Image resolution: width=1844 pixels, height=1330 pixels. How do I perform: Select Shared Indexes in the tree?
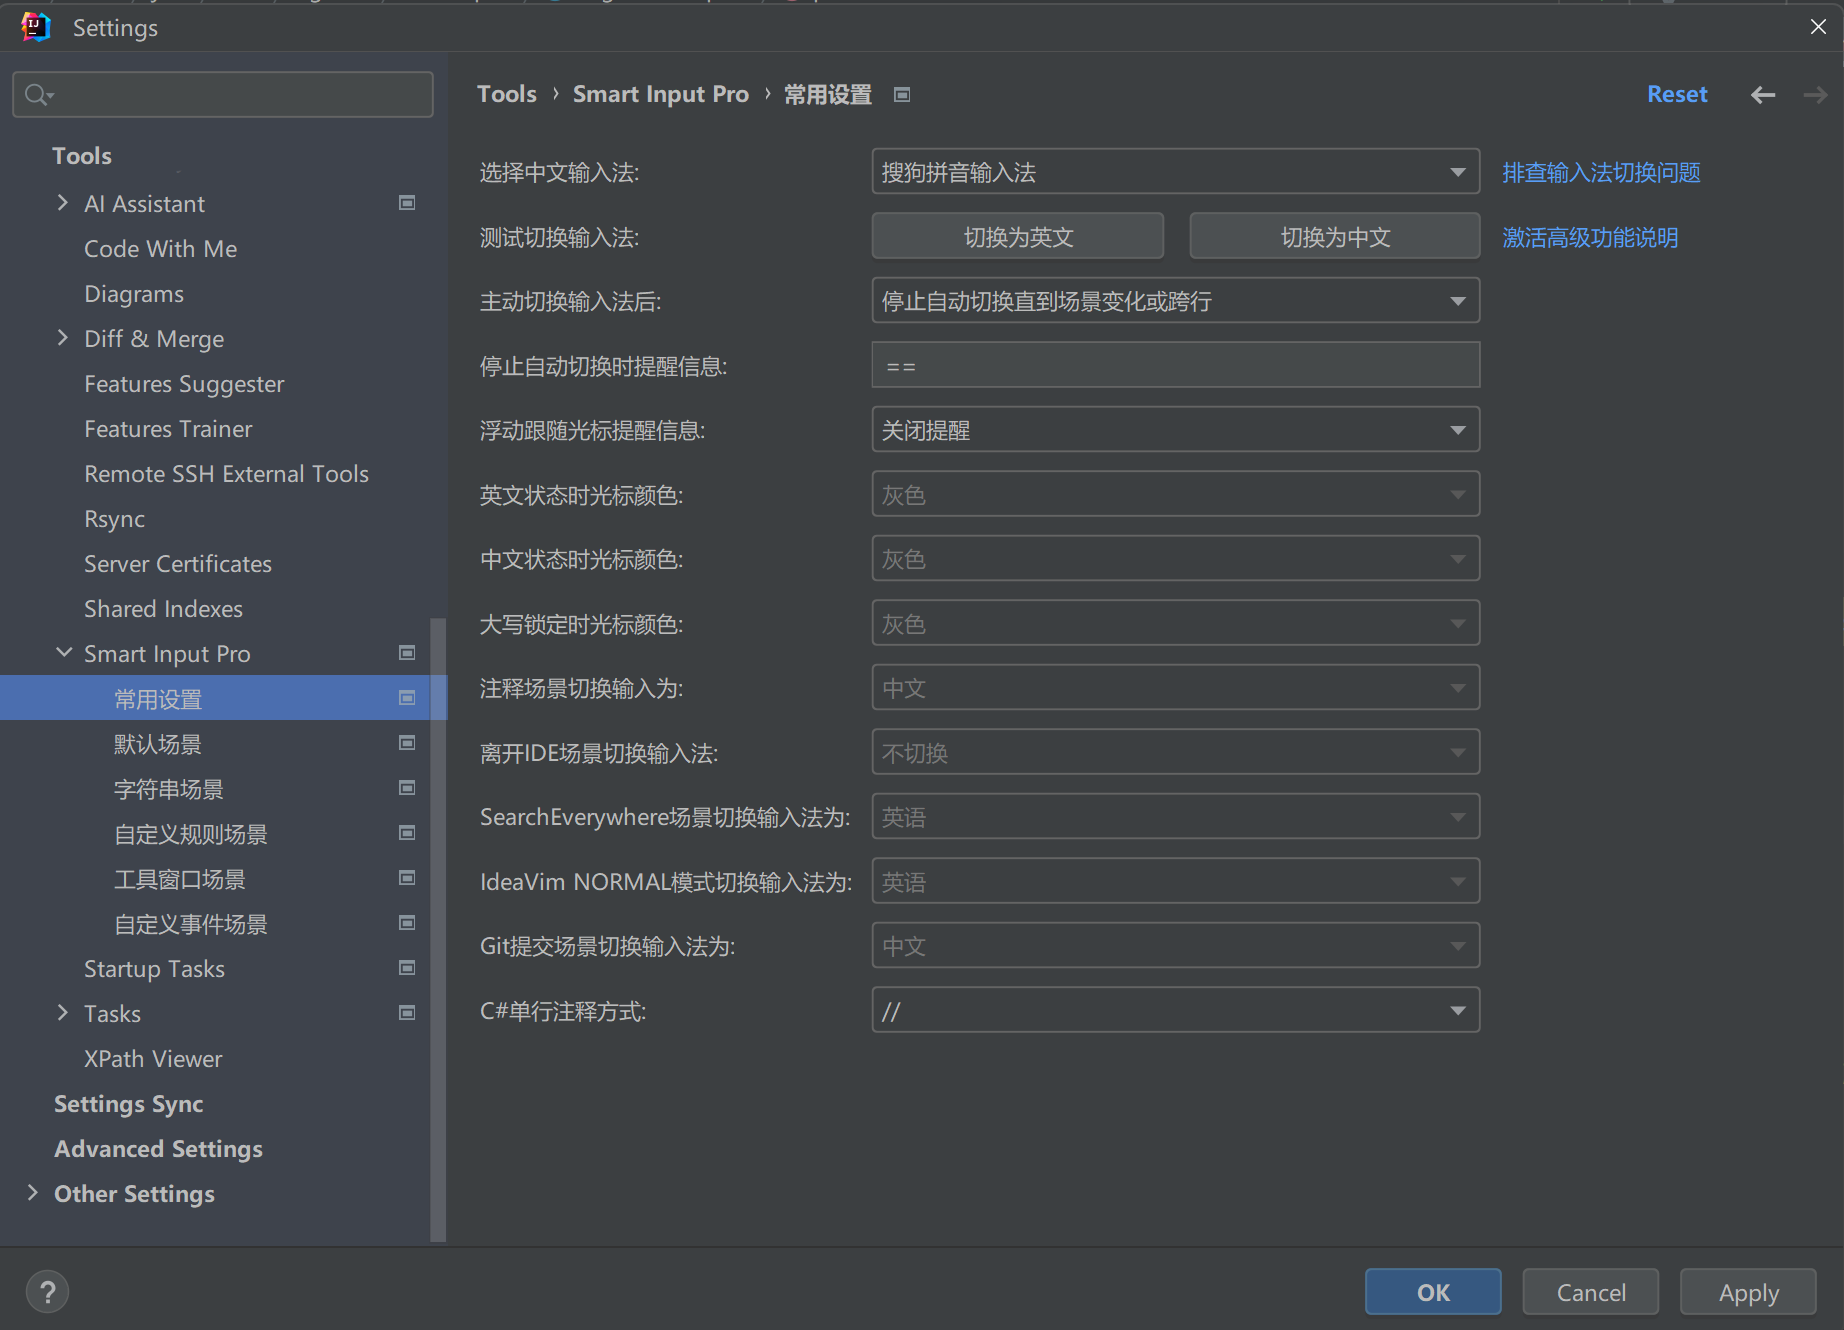[163, 608]
